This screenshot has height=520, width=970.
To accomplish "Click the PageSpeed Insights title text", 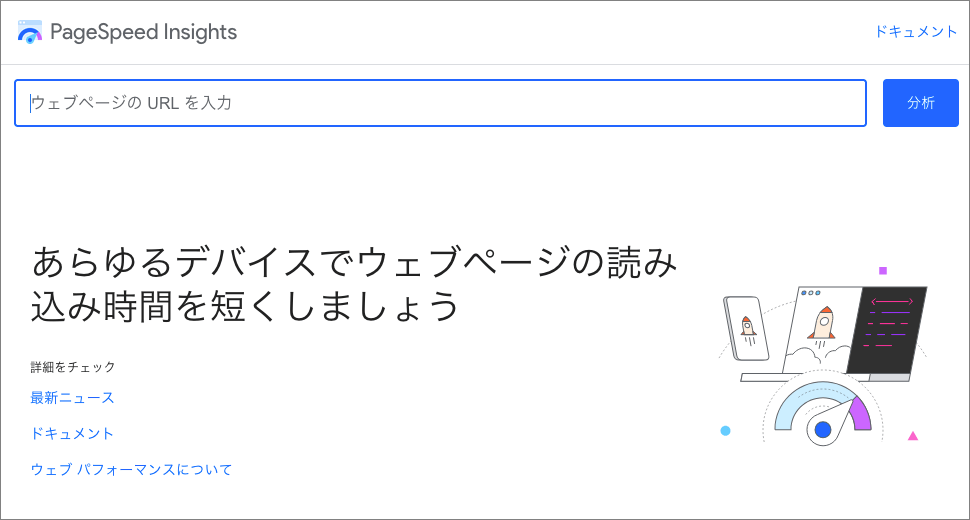I will tap(144, 32).
